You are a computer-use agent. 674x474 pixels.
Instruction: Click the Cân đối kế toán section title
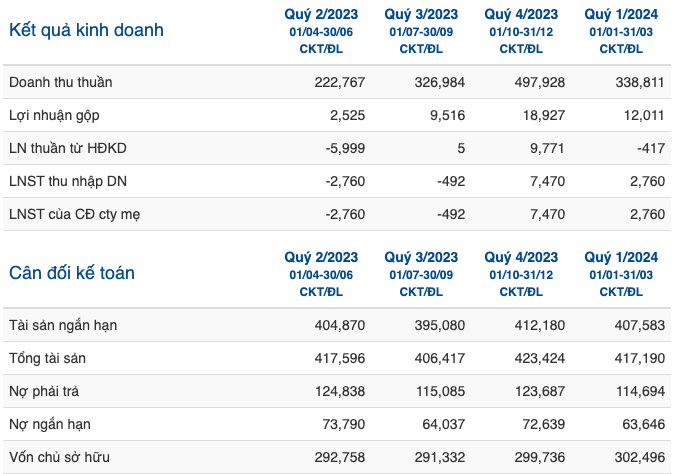pyautogui.click(x=72, y=273)
